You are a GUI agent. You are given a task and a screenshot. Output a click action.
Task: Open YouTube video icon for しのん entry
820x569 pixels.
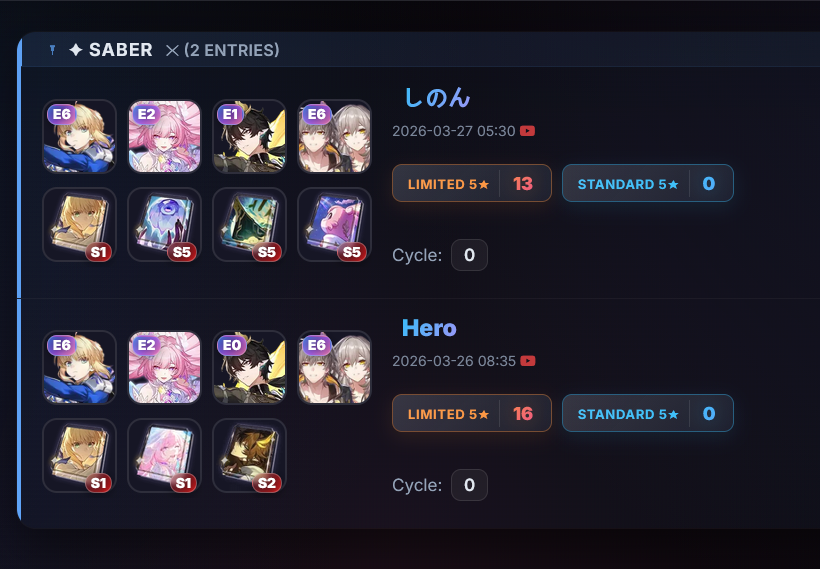[x=527, y=131]
